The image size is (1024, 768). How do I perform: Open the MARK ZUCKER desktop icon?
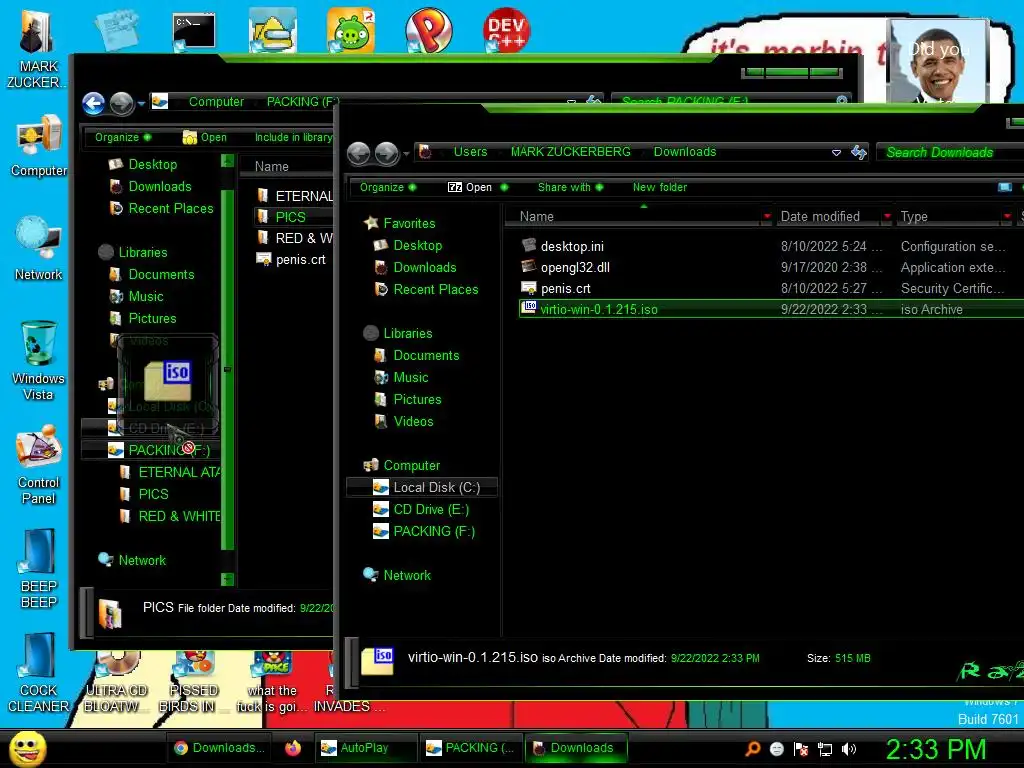tap(37, 49)
